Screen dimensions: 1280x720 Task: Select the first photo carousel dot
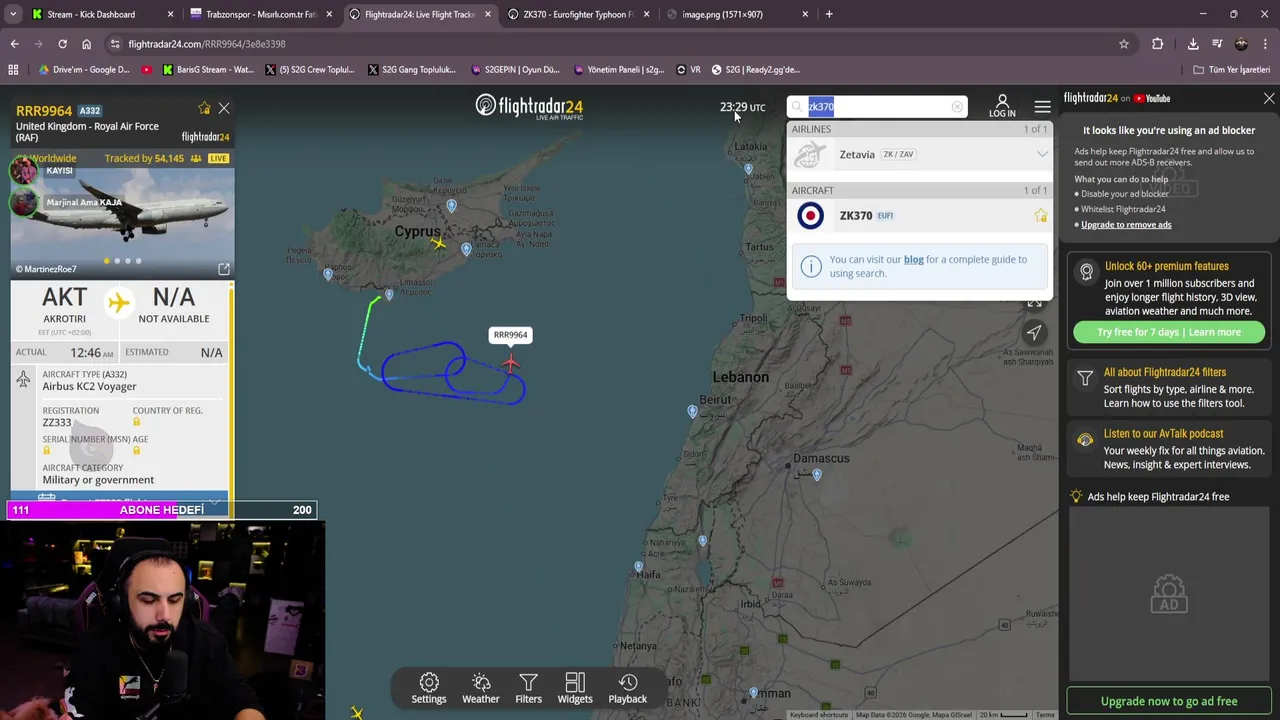coord(106,261)
